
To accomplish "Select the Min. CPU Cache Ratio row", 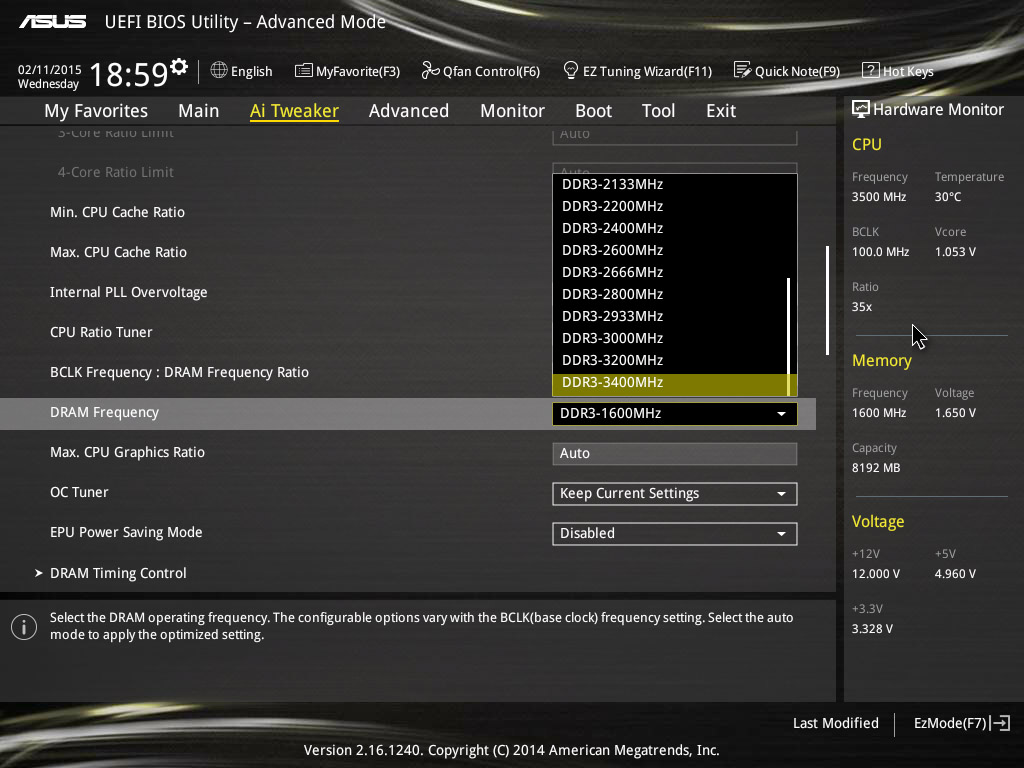I will tap(118, 212).
